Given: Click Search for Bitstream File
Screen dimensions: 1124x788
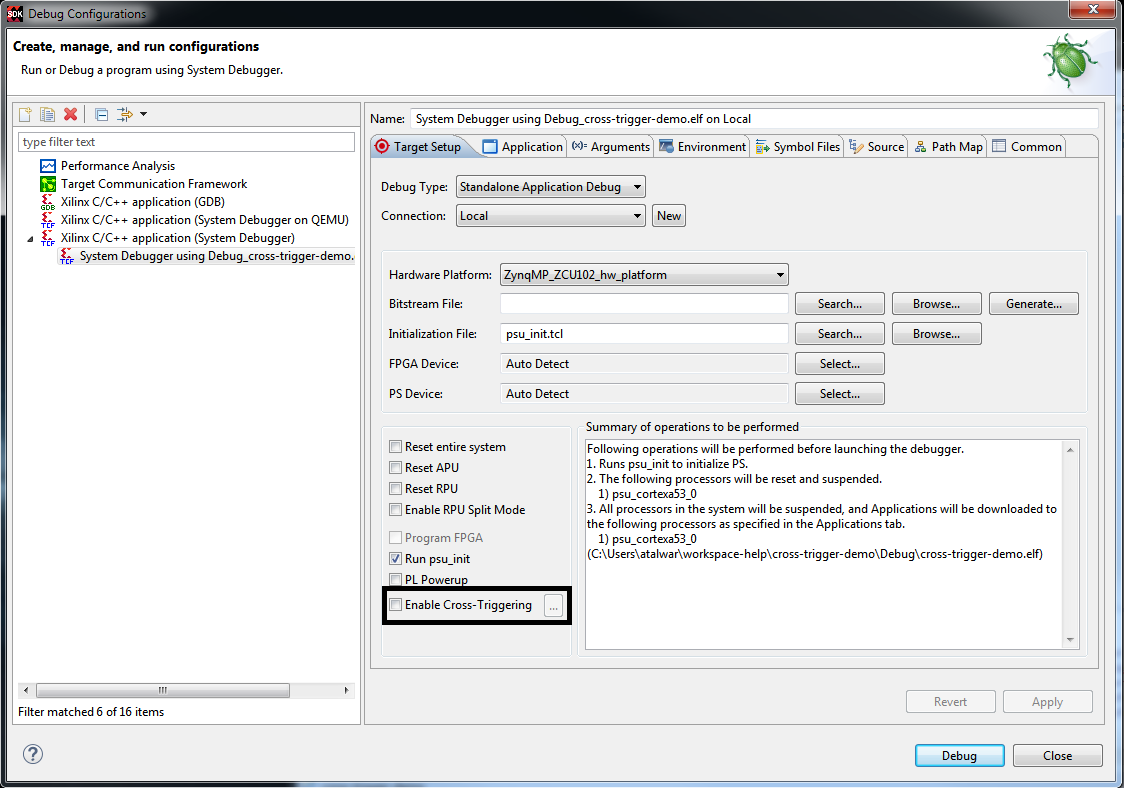Looking at the screenshot, I should click(x=839, y=304).
